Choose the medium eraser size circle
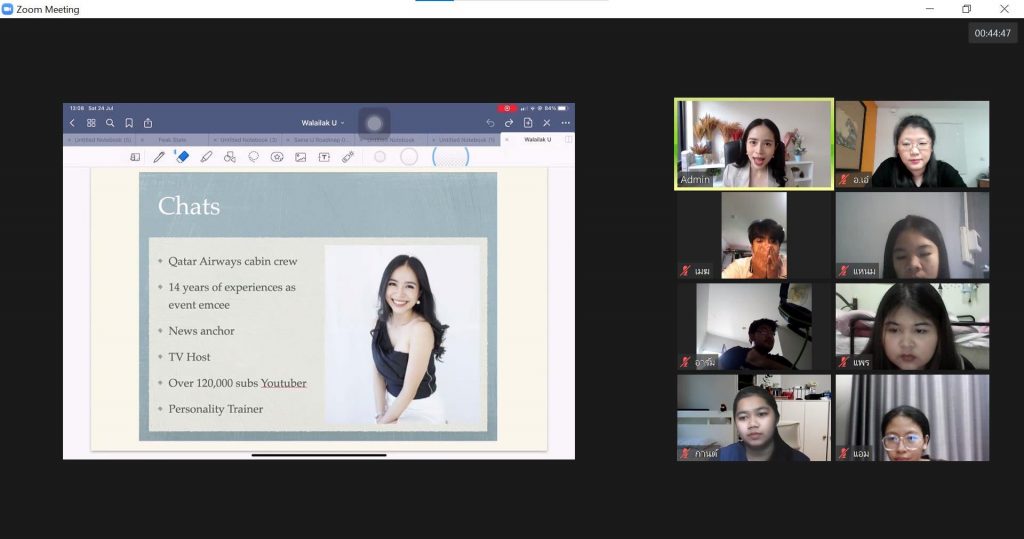This screenshot has width=1024, height=539. 409,157
